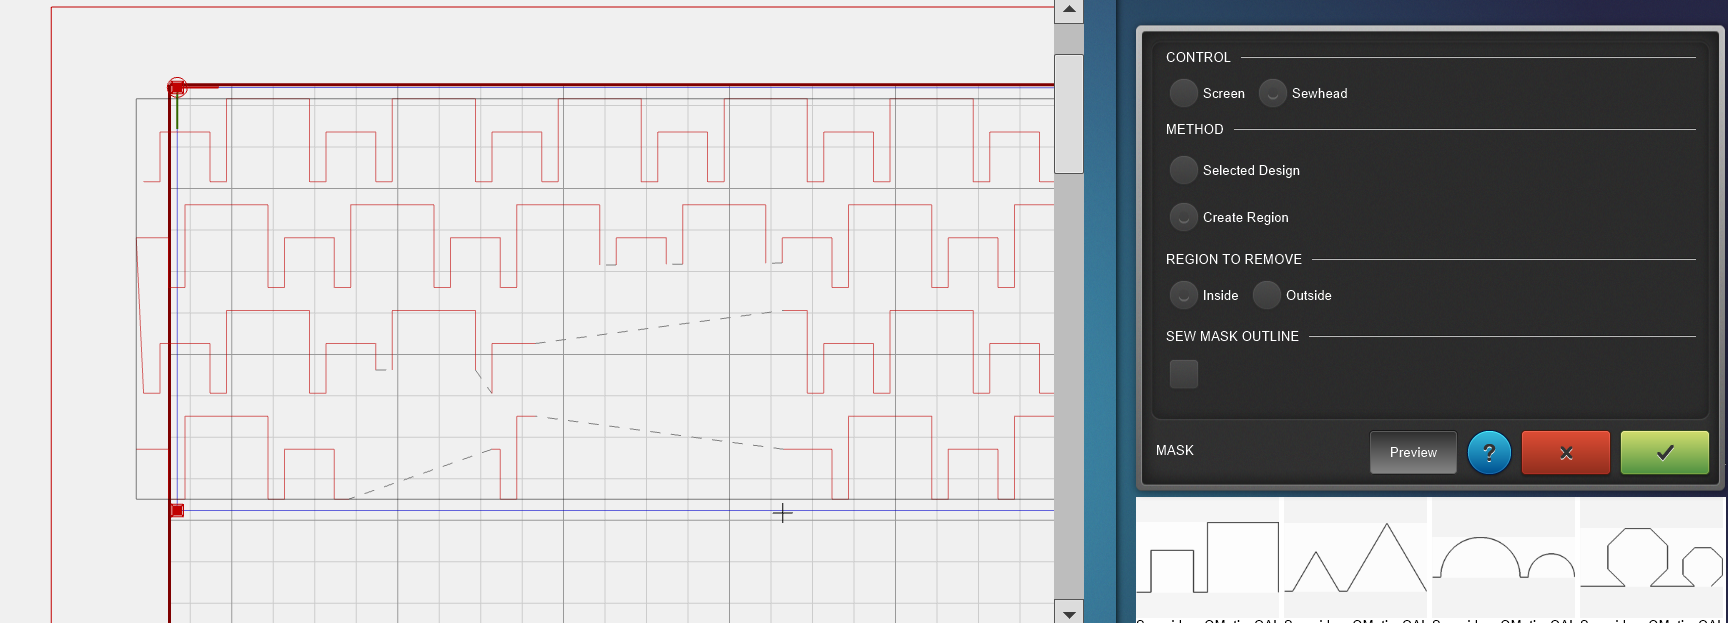Set region to remove to Outside
This screenshot has height=623, width=1728.
pos(1267,295)
